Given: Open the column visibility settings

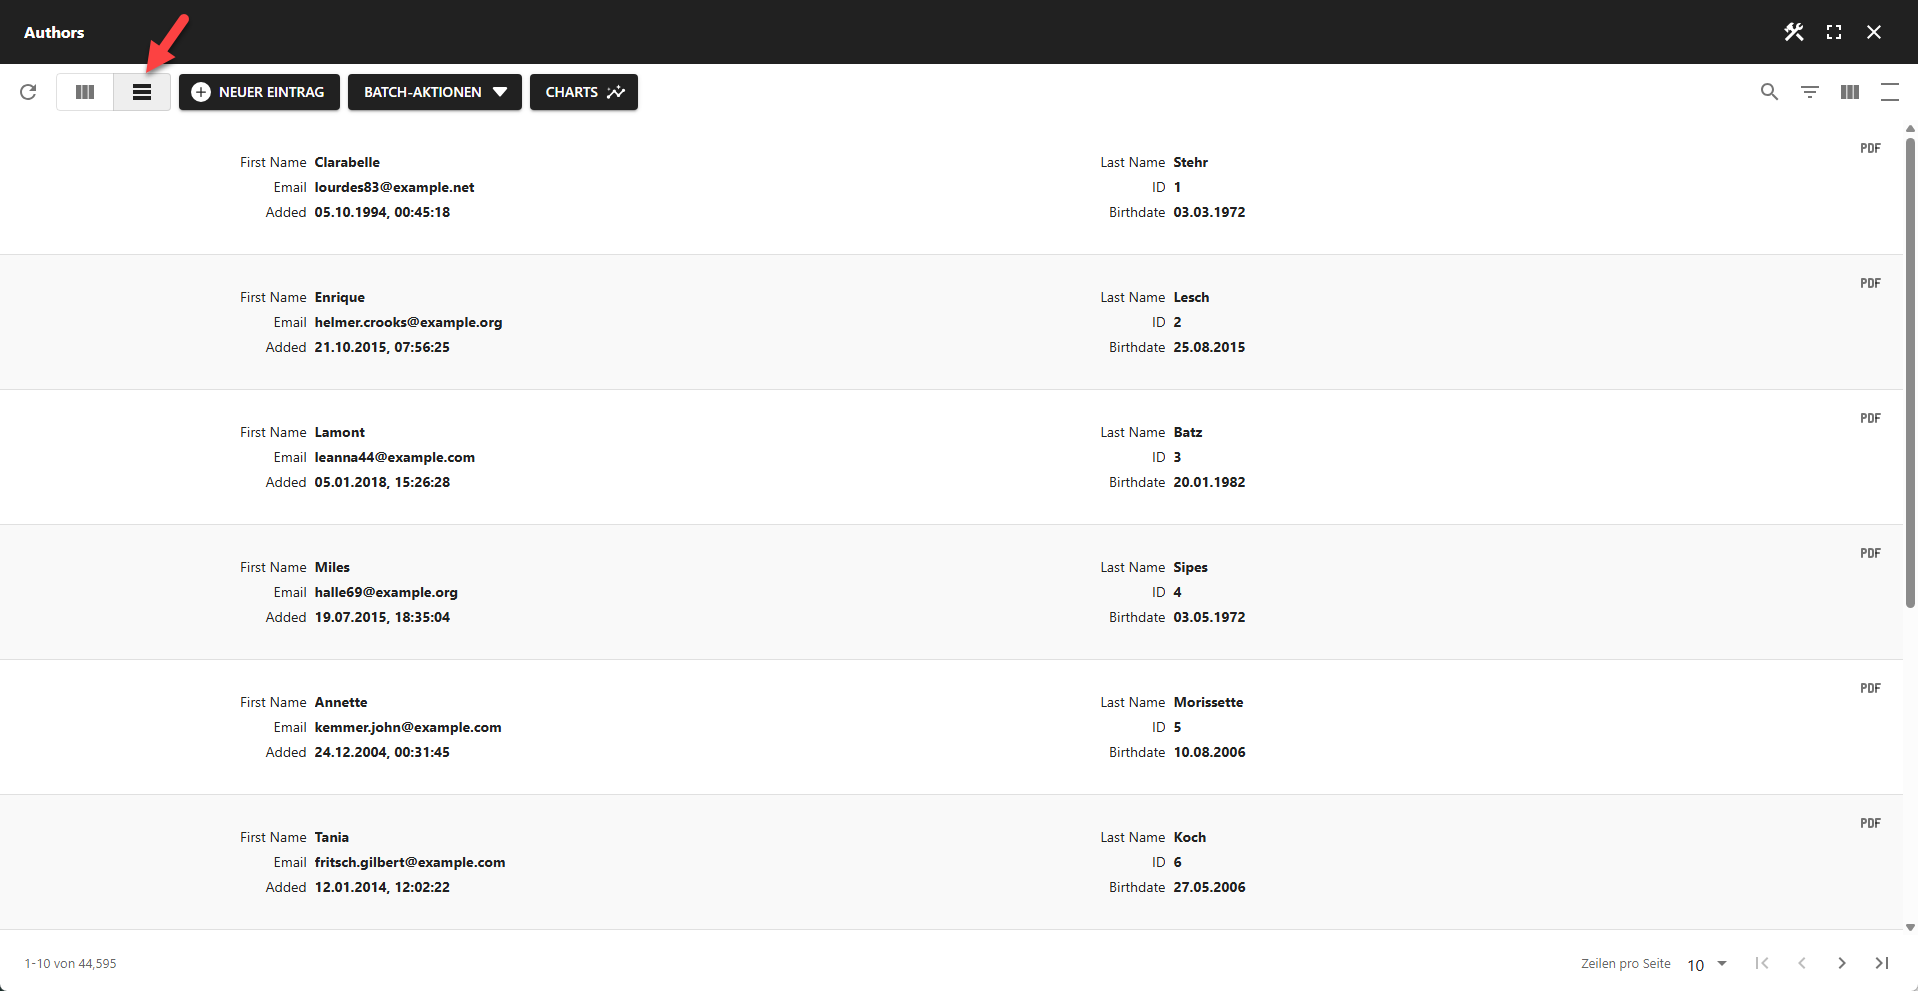Looking at the screenshot, I should coord(1849,91).
